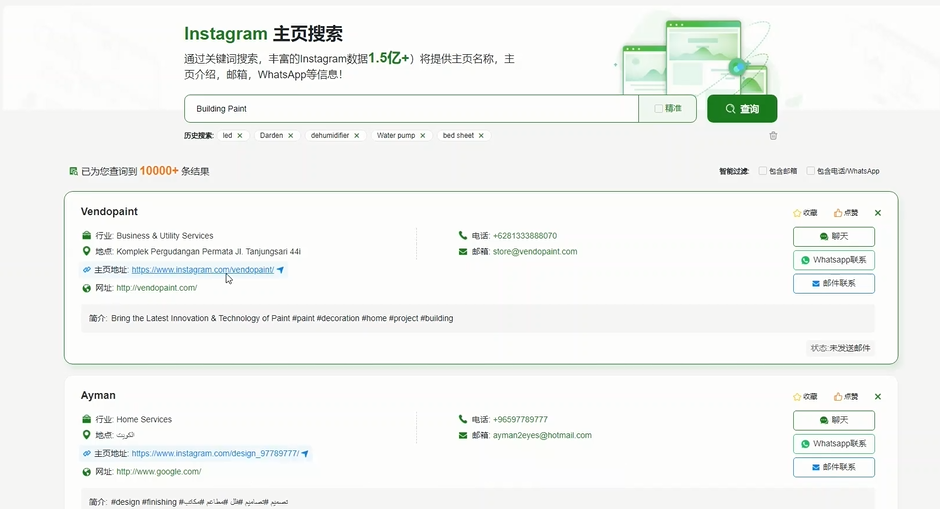This screenshot has height=509, width=940.
Task: Select the 'Water pump' history tag
Action: pyautogui.click(x=395, y=136)
